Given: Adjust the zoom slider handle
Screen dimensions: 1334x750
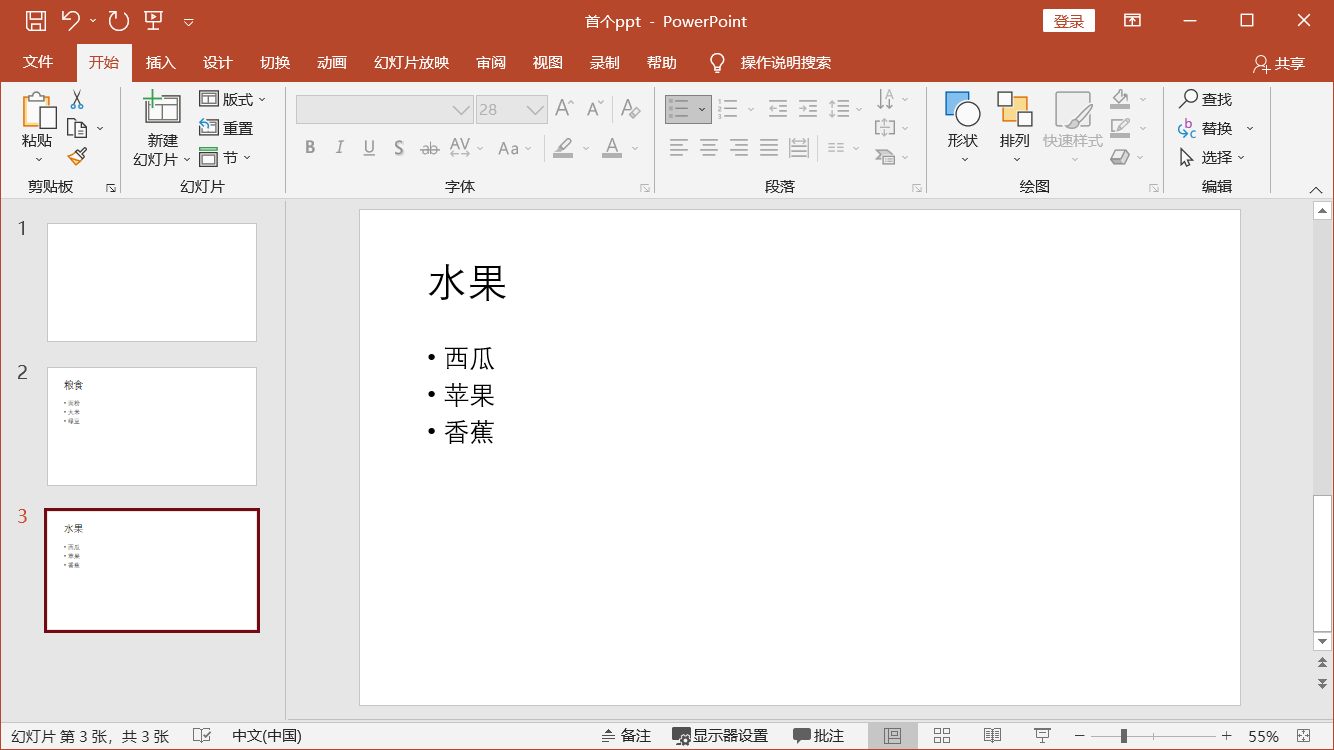Looking at the screenshot, I should [x=1124, y=736].
